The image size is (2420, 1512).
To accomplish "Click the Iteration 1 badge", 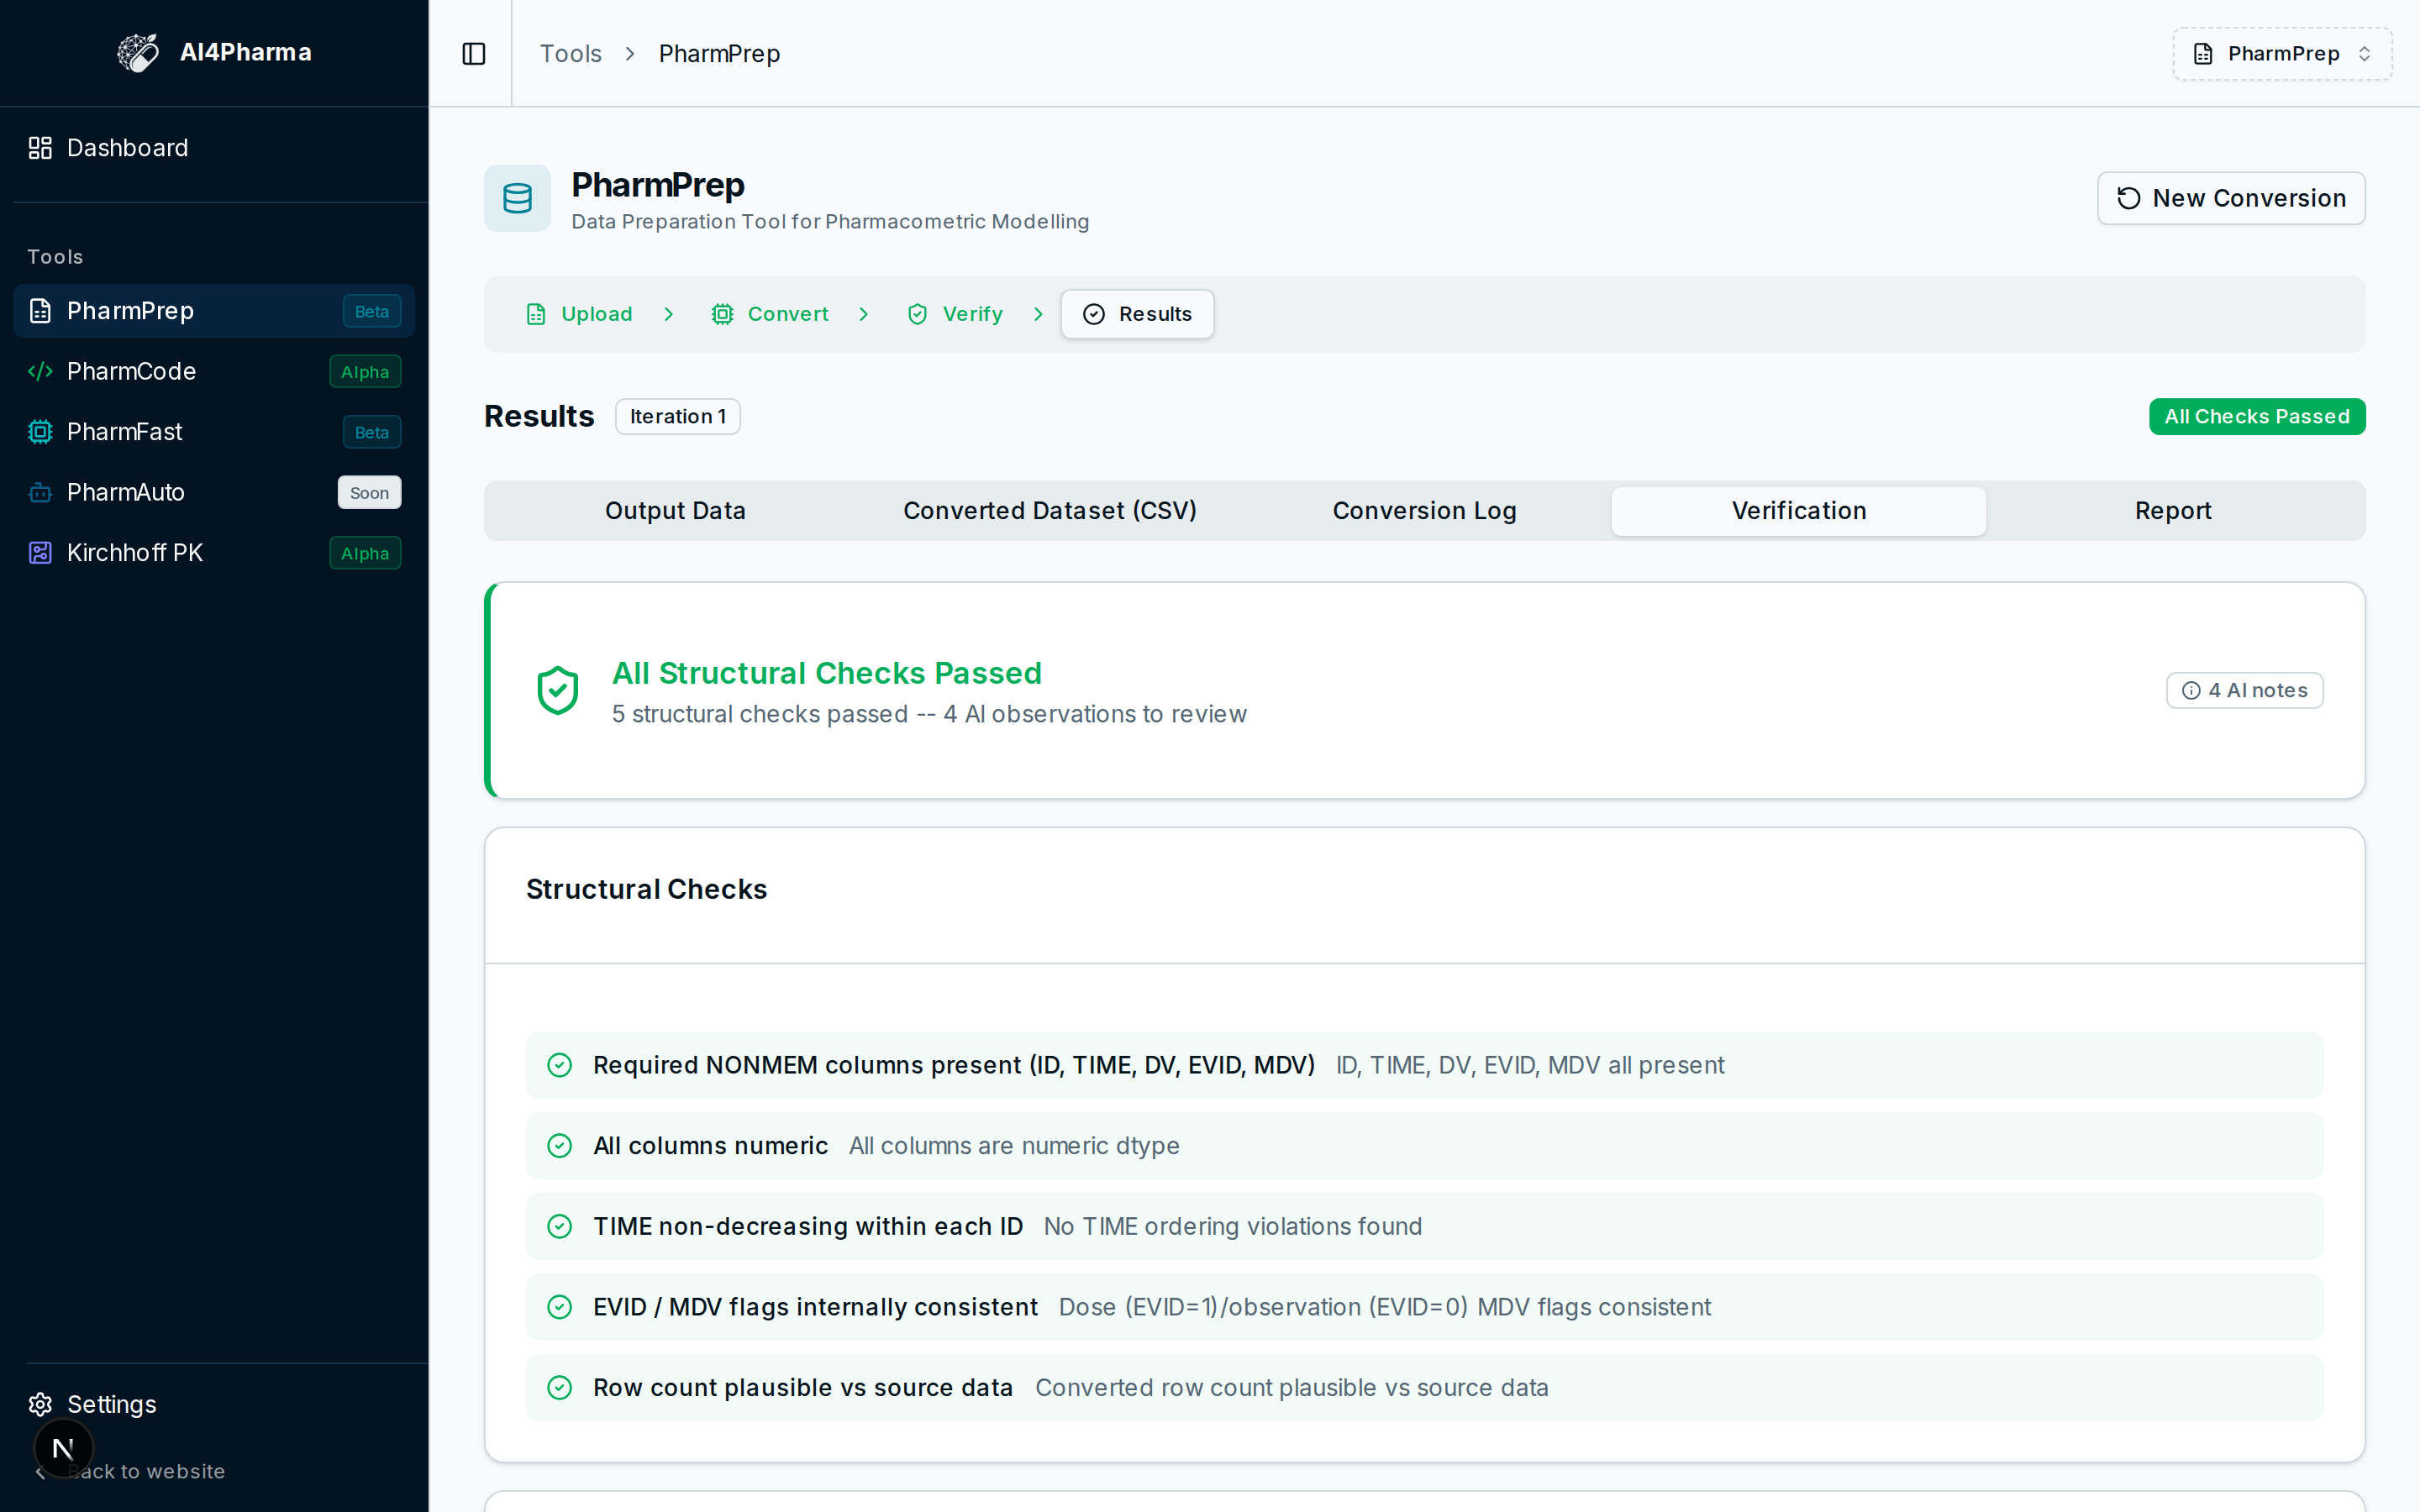I will point(678,416).
